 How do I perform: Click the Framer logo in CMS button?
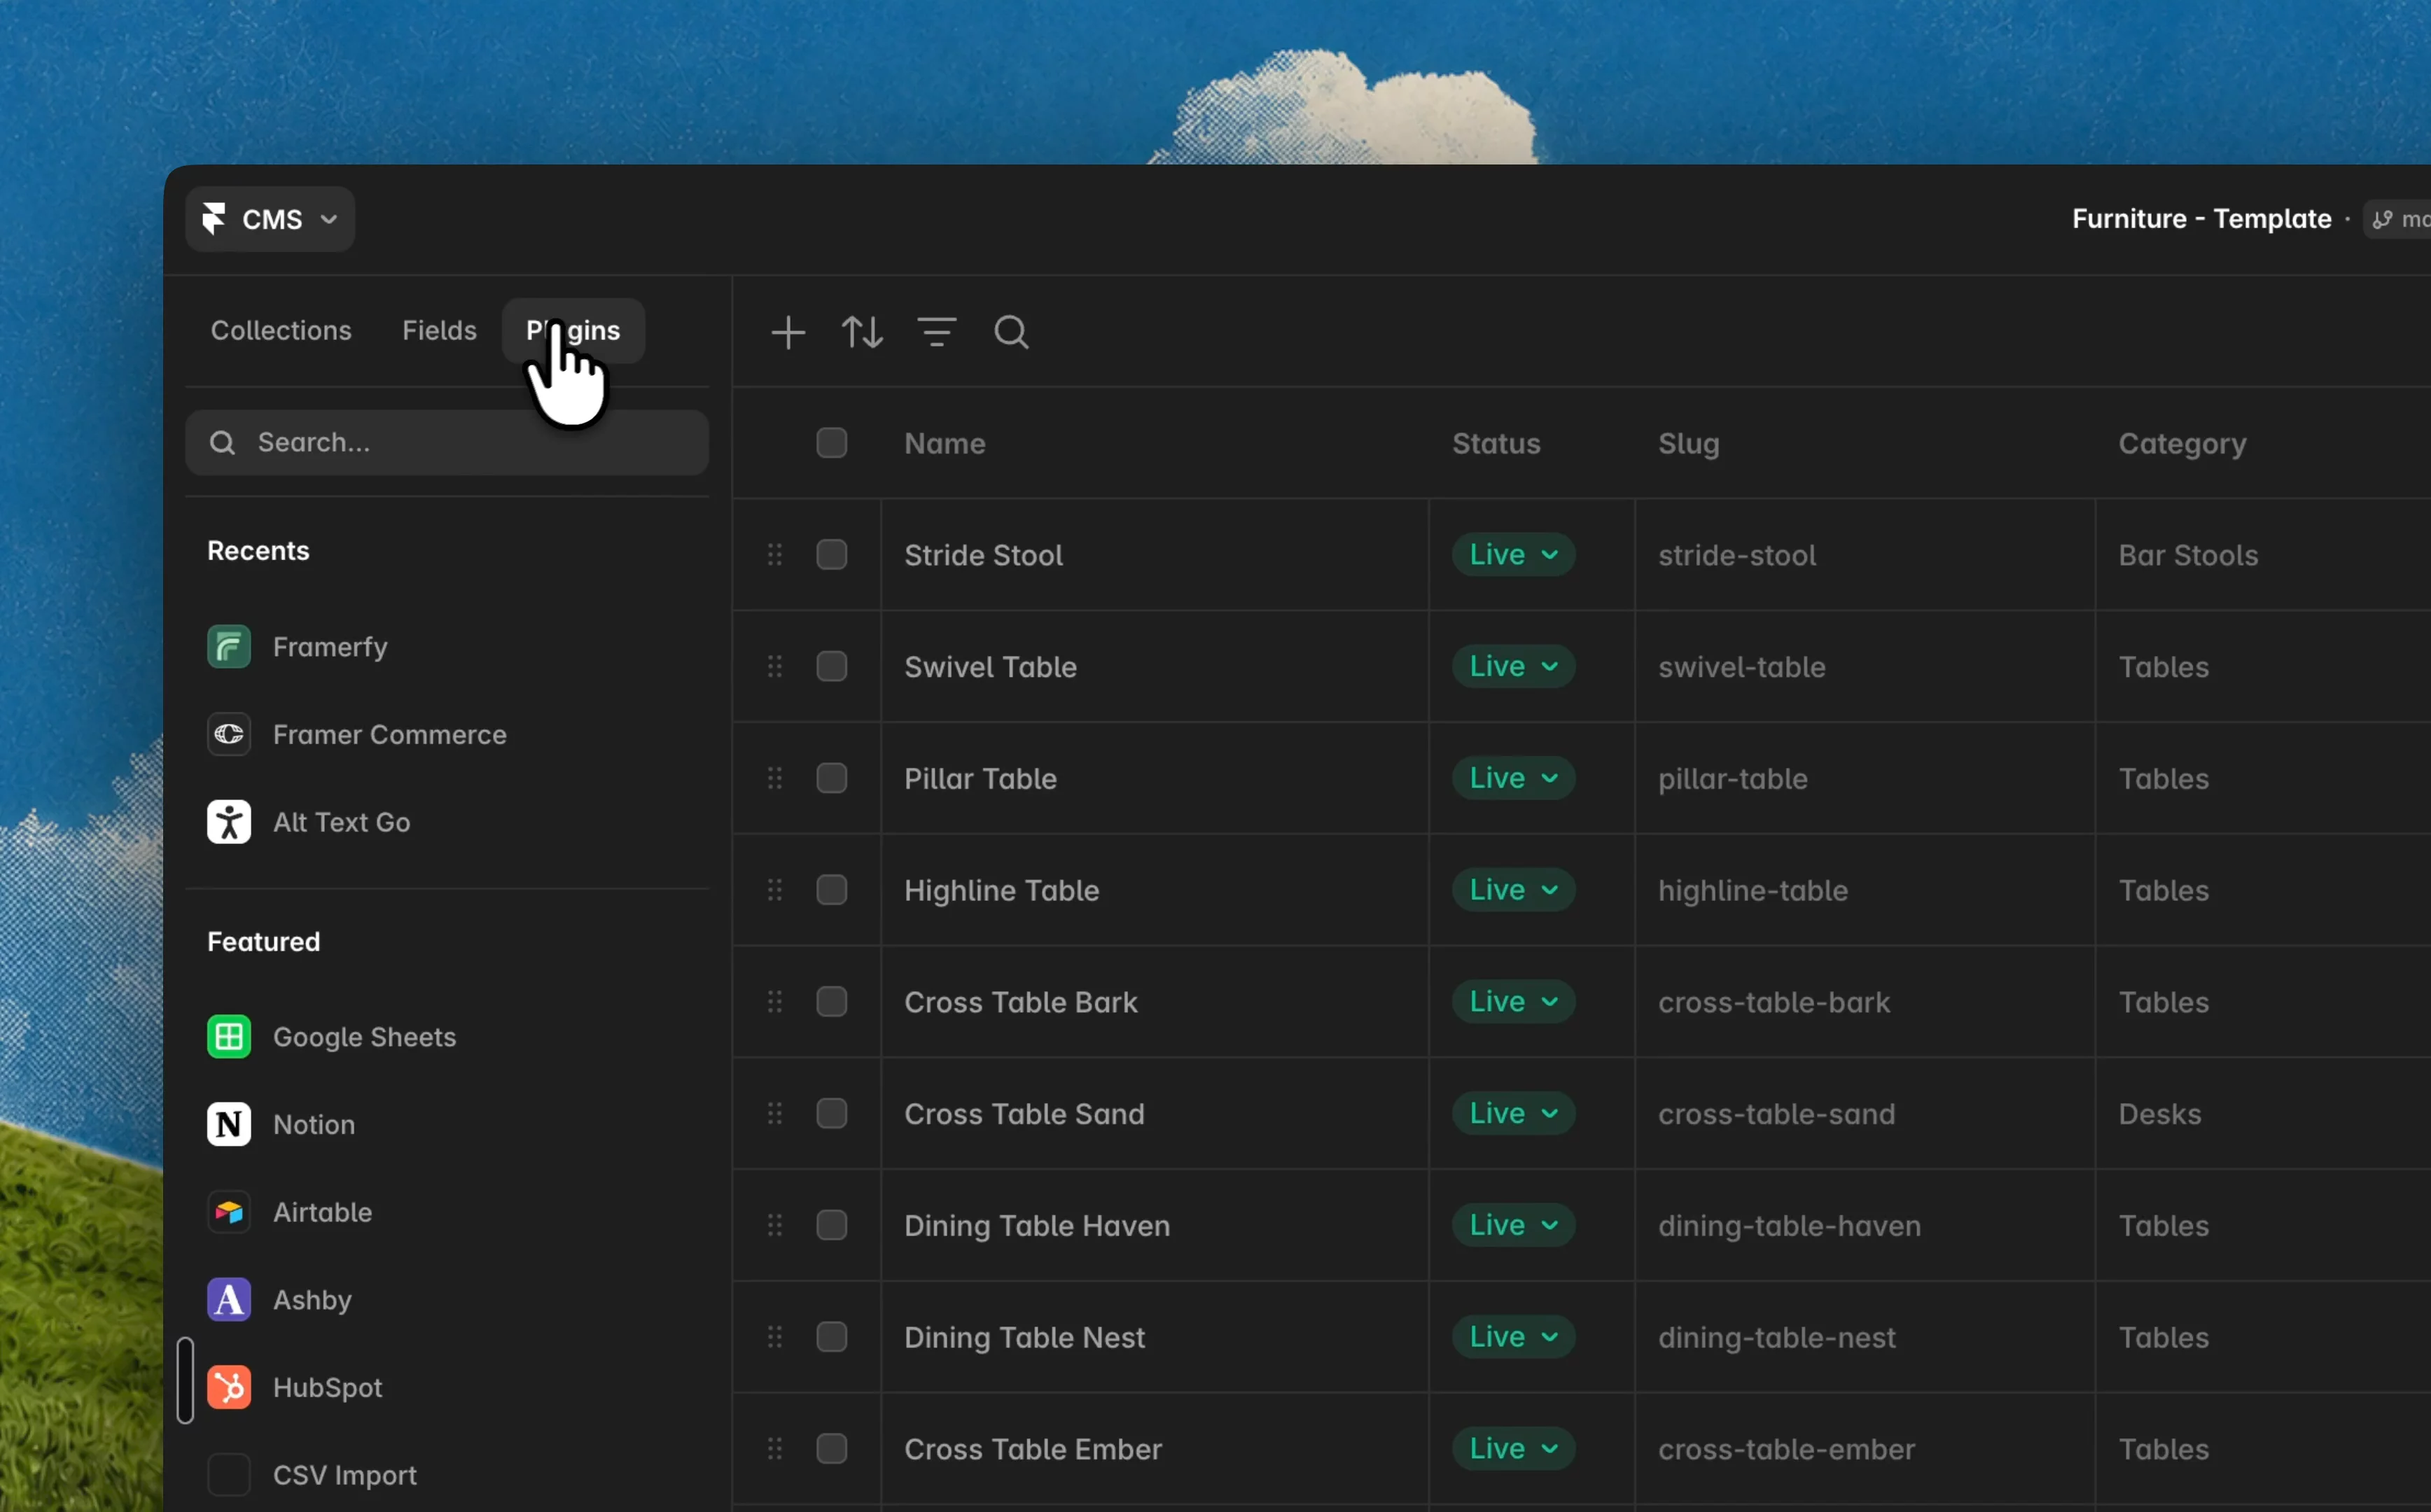point(213,219)
